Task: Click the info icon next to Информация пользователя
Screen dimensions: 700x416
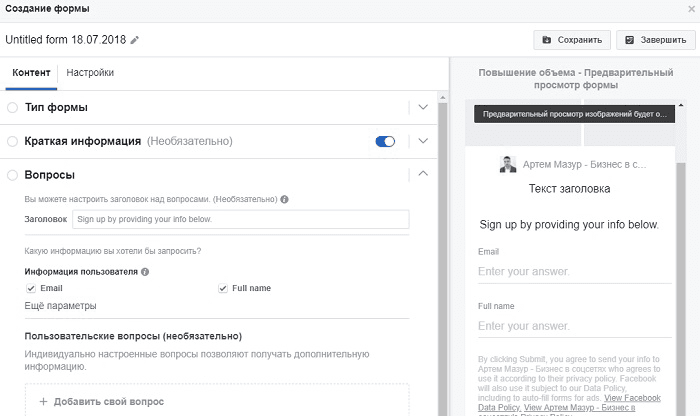Action: coord(145,271)
